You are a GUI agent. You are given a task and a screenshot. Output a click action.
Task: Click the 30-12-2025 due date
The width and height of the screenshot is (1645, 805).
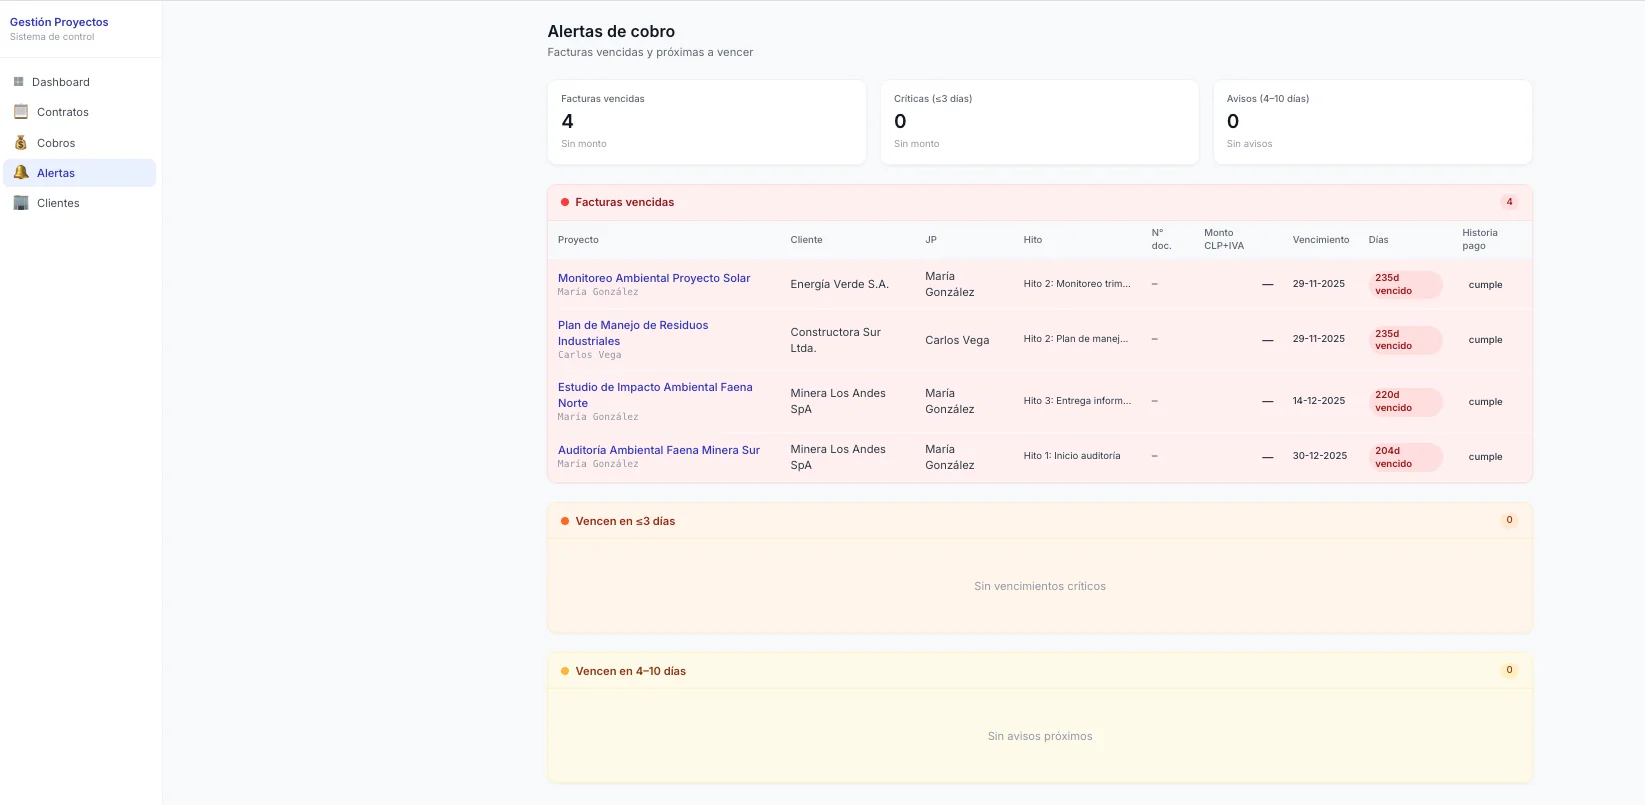[1320, 456]
